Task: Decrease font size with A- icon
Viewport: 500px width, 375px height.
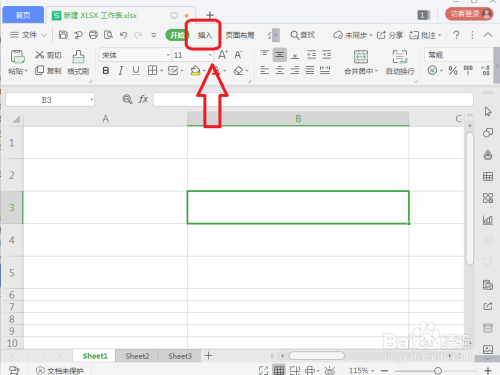Action: pos(238,55)
